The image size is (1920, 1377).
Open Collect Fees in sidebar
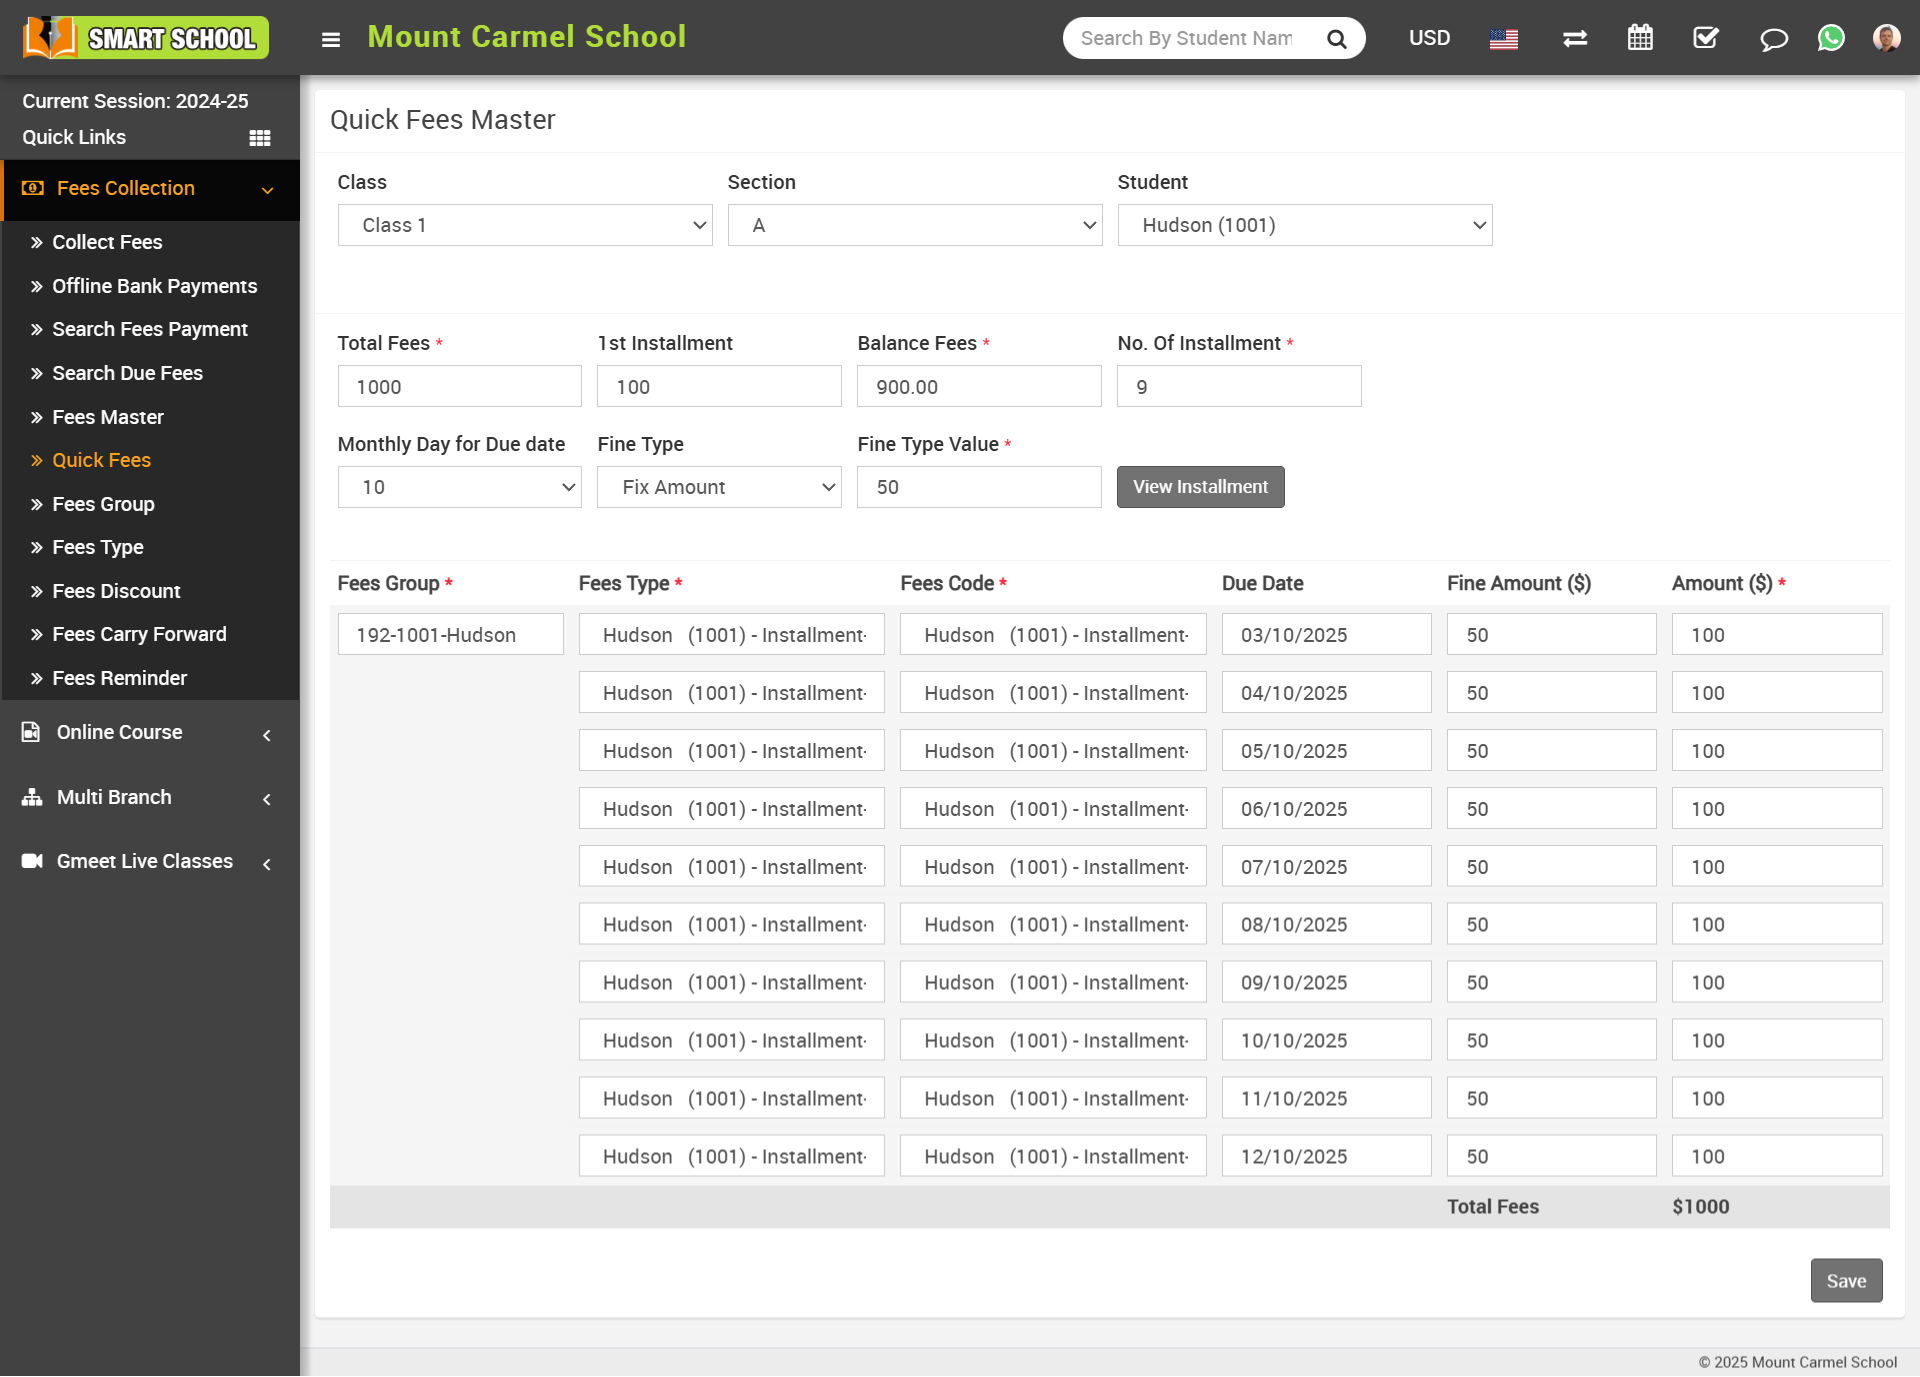[x=107, y=242]
